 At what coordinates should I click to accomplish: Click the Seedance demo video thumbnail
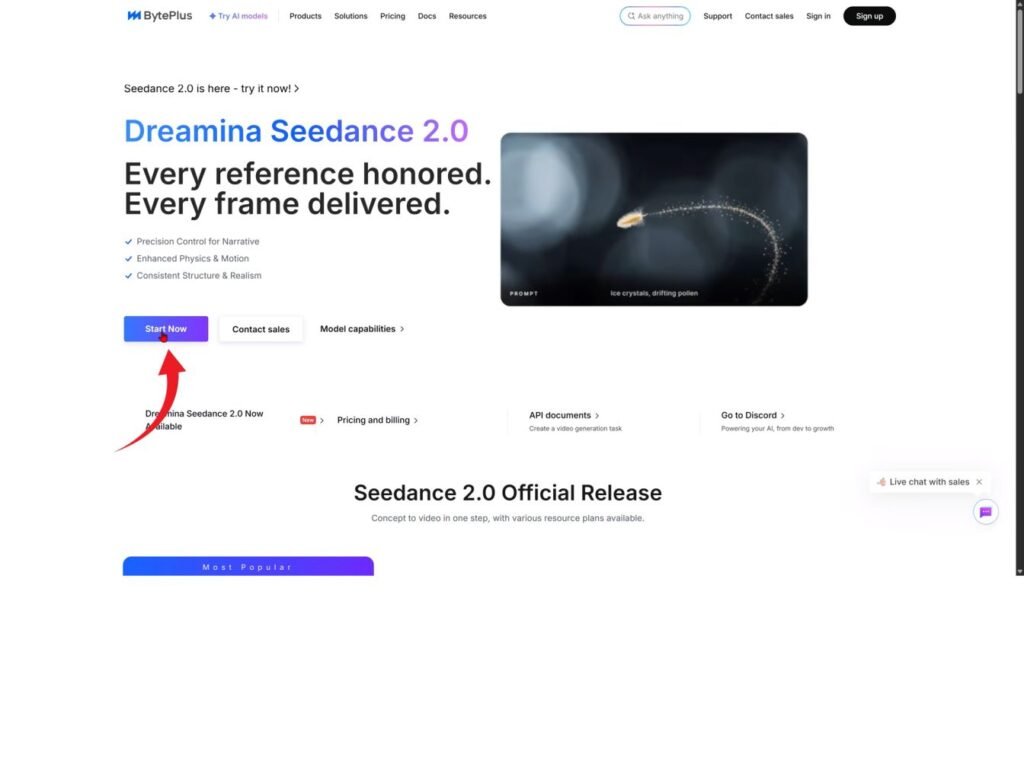[653, 219]
